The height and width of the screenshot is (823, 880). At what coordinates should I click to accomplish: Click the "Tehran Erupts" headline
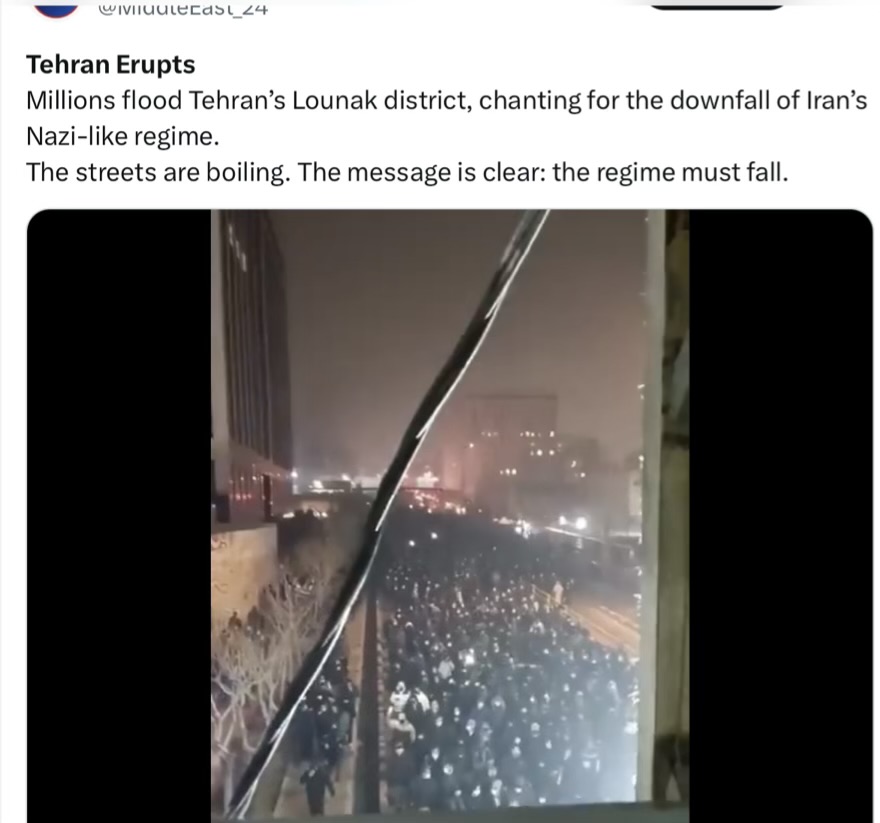pyautogui.click(x=111, y=65)
